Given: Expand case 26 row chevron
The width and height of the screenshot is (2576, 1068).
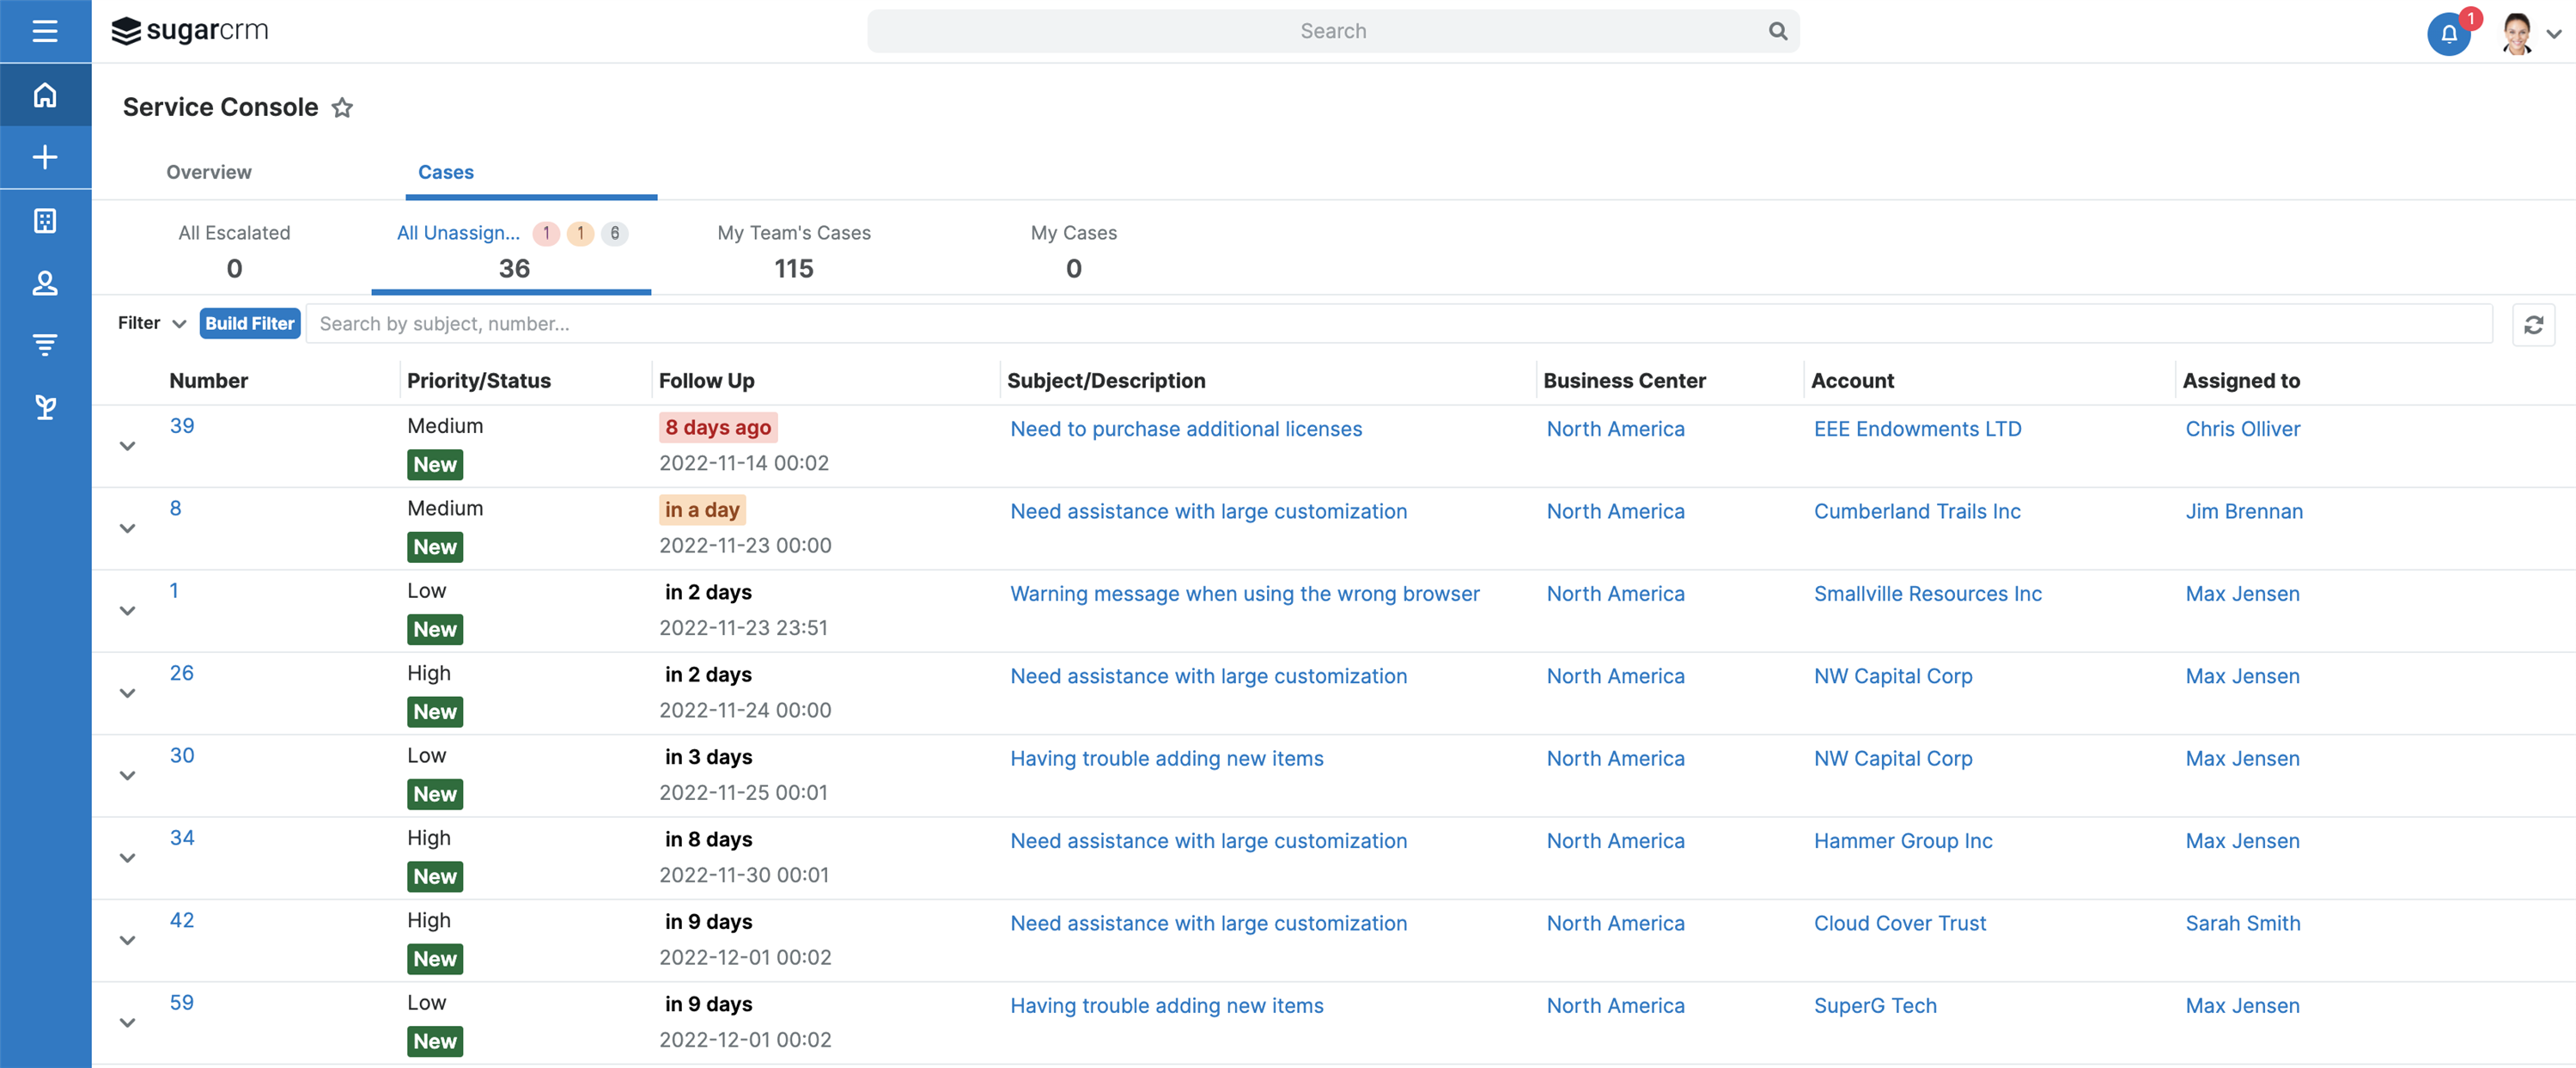Looking at the screenshot, I should [127, 693].
